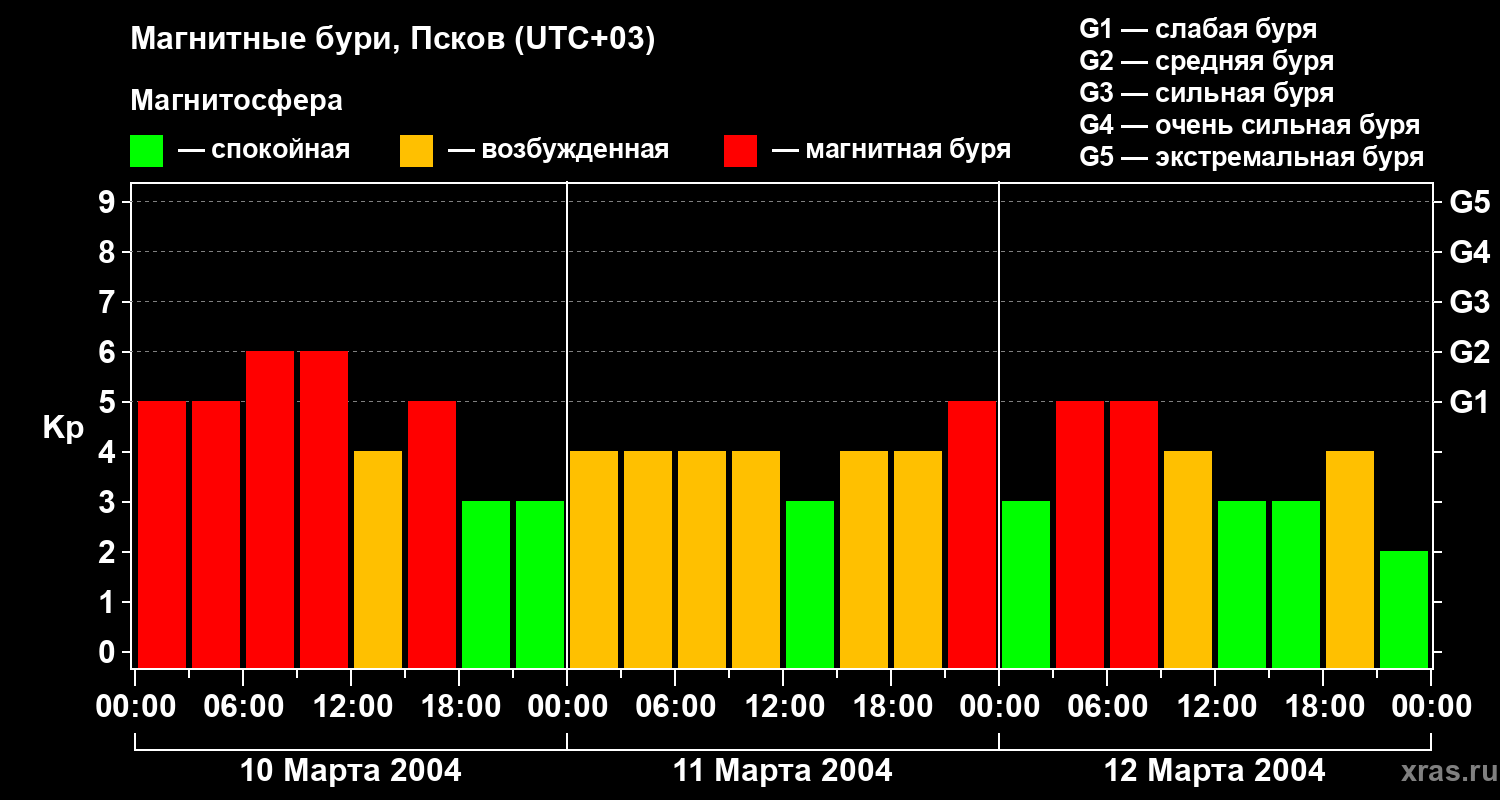Click the "G1 — слабая буря" legend entry
This screenshot has height=800, width=1500.
1198,29
